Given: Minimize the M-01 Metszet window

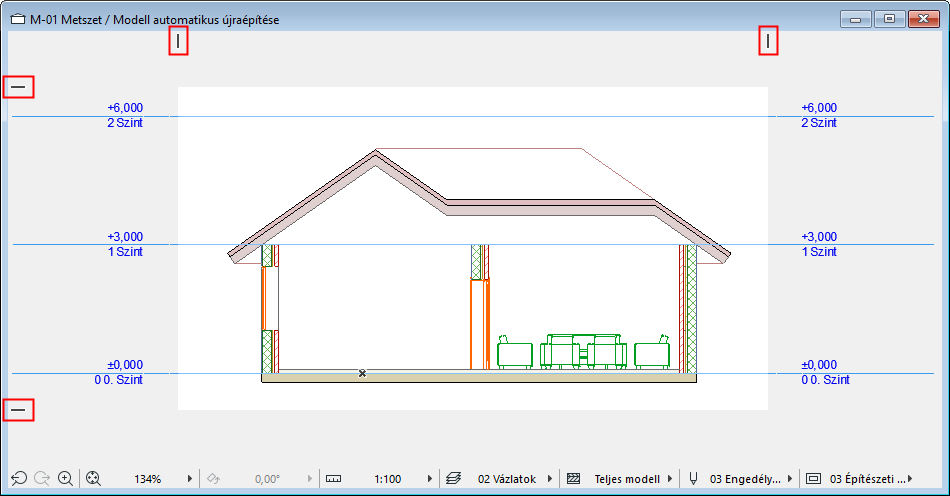Looking at the screenshot, I should coord(855,19).
